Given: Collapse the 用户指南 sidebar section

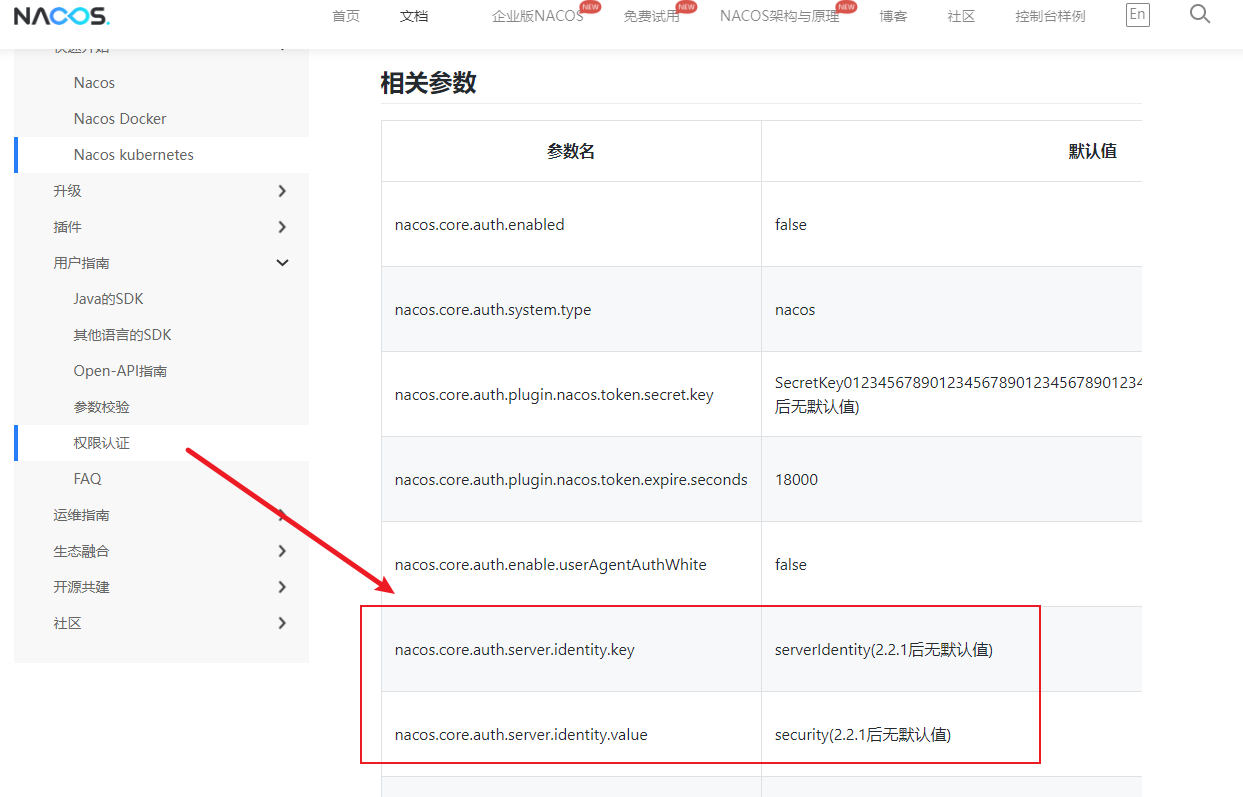Looking at the screenshot, I should [x=282, y=262].
